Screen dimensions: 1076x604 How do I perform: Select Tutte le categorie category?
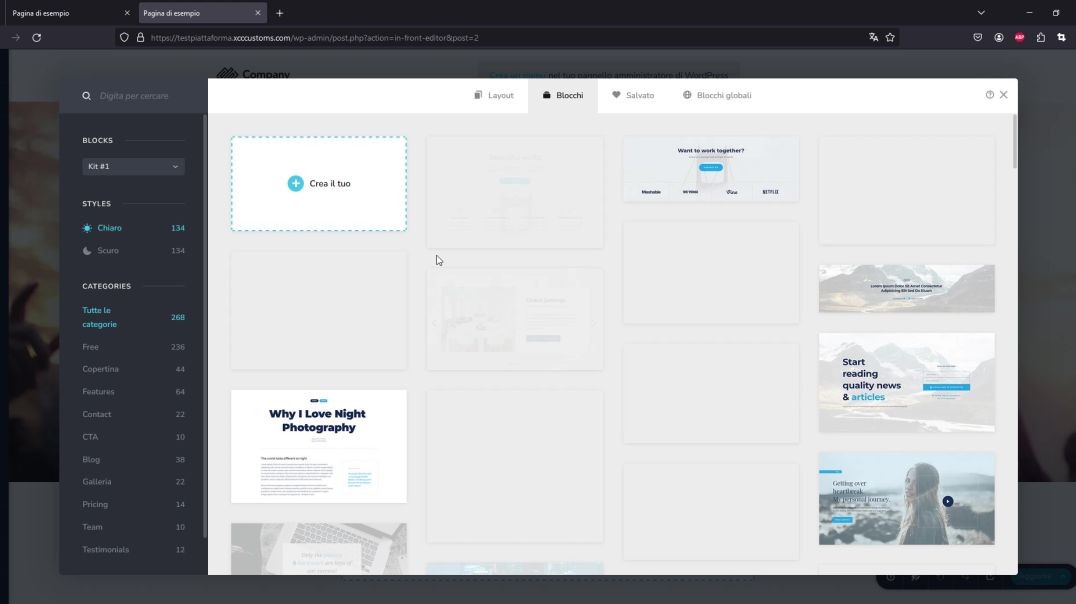tap(133, 317)
